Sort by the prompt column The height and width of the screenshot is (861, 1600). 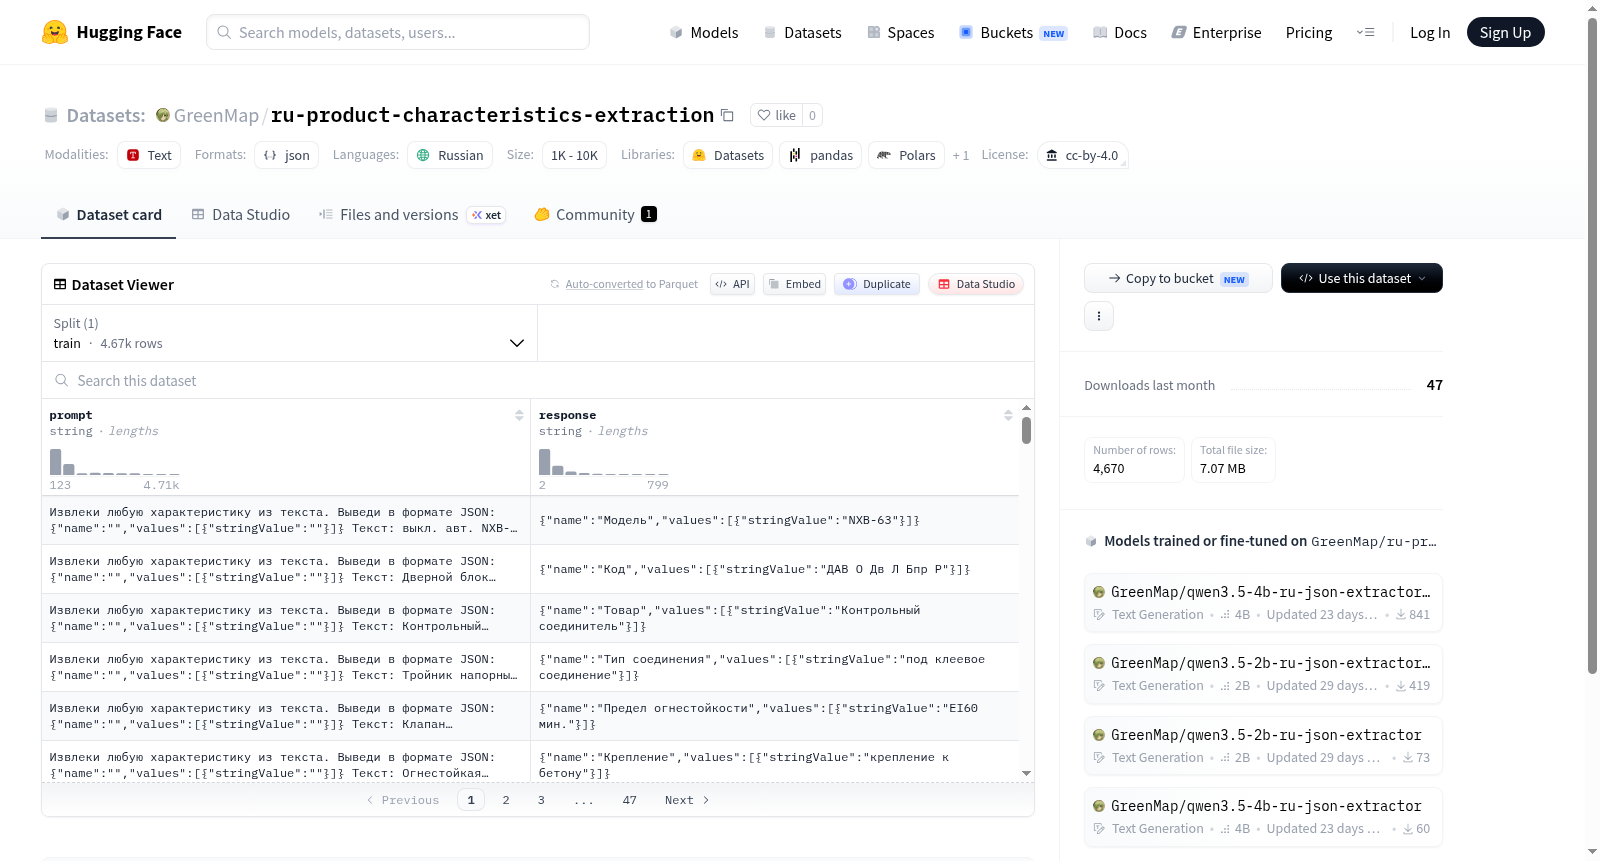[519, 415]
